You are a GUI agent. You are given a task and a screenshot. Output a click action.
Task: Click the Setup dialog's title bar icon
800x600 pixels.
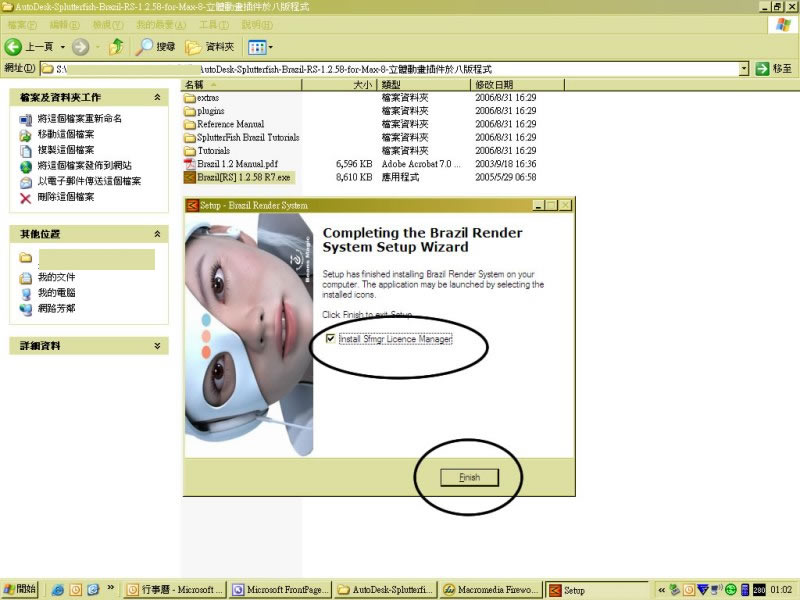pos(192,205)
